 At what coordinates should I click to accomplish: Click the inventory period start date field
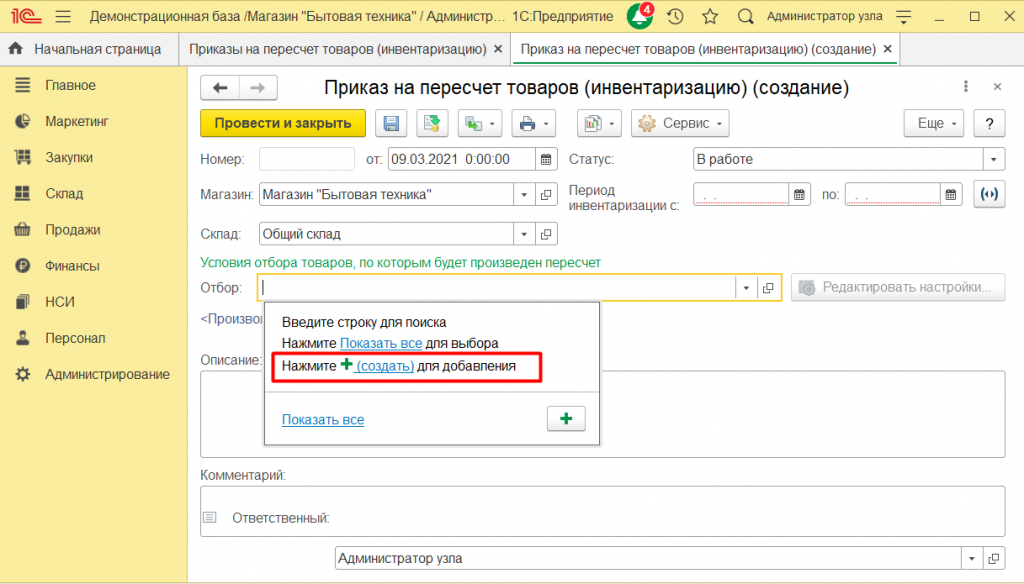click(741, 195)
